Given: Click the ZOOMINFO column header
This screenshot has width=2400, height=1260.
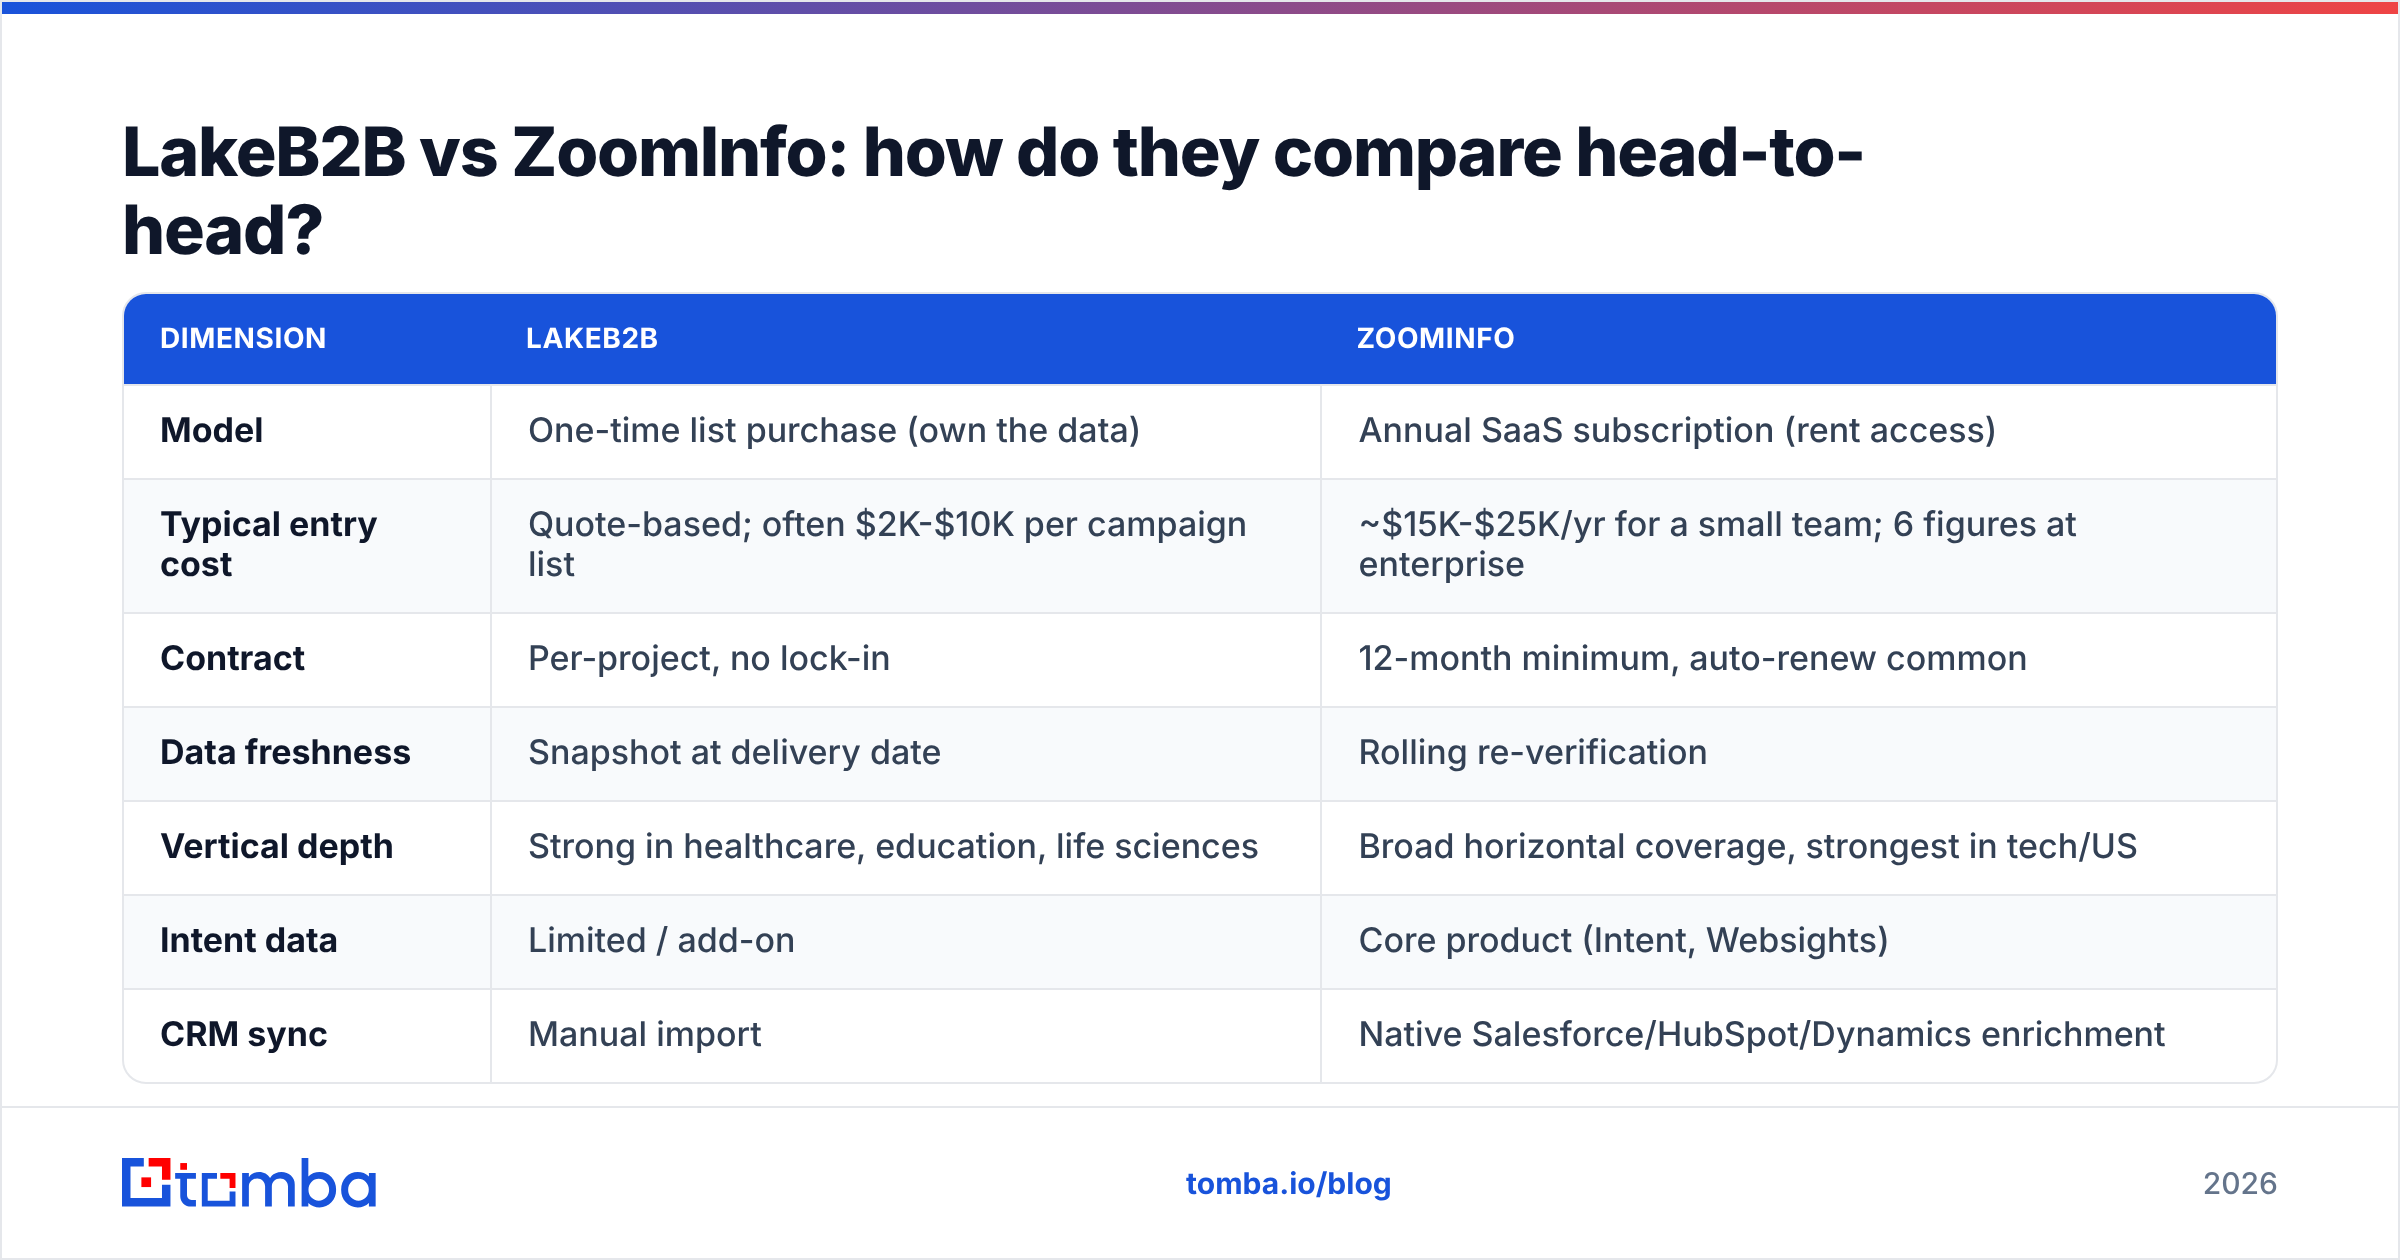Looking at the screenshot, I should point(1435,338).
